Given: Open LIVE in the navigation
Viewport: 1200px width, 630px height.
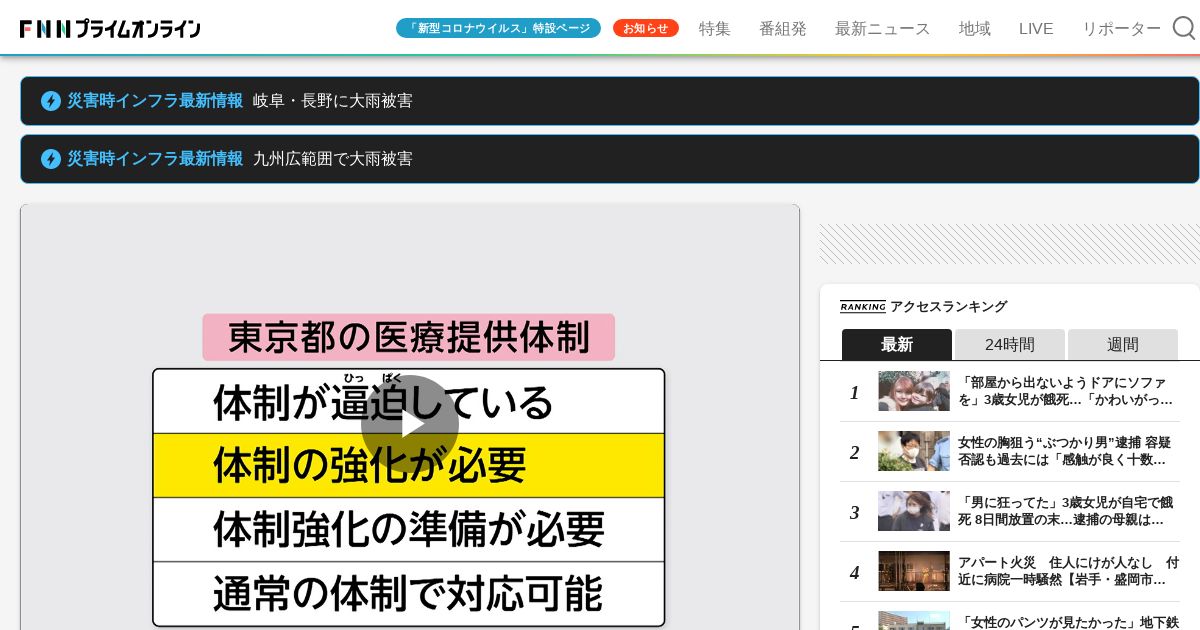Looking at the screenshot, I should (1036, 29).
